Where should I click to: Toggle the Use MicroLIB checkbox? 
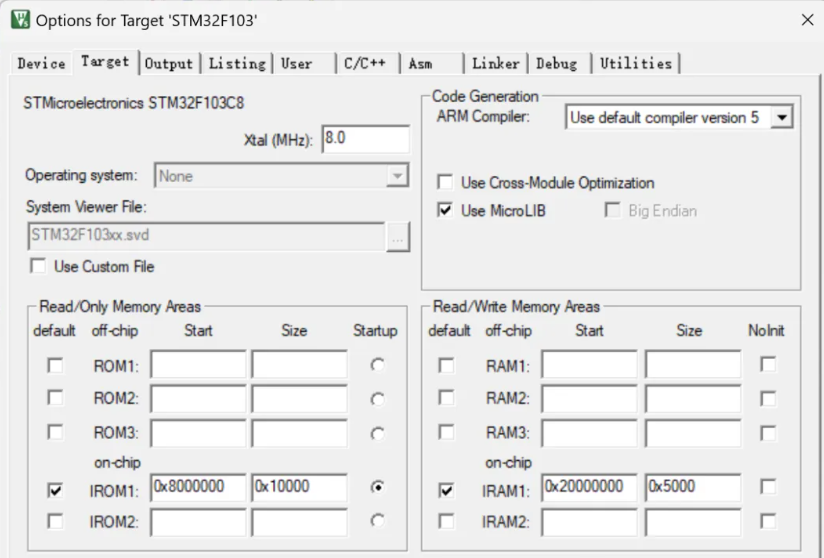445,211
